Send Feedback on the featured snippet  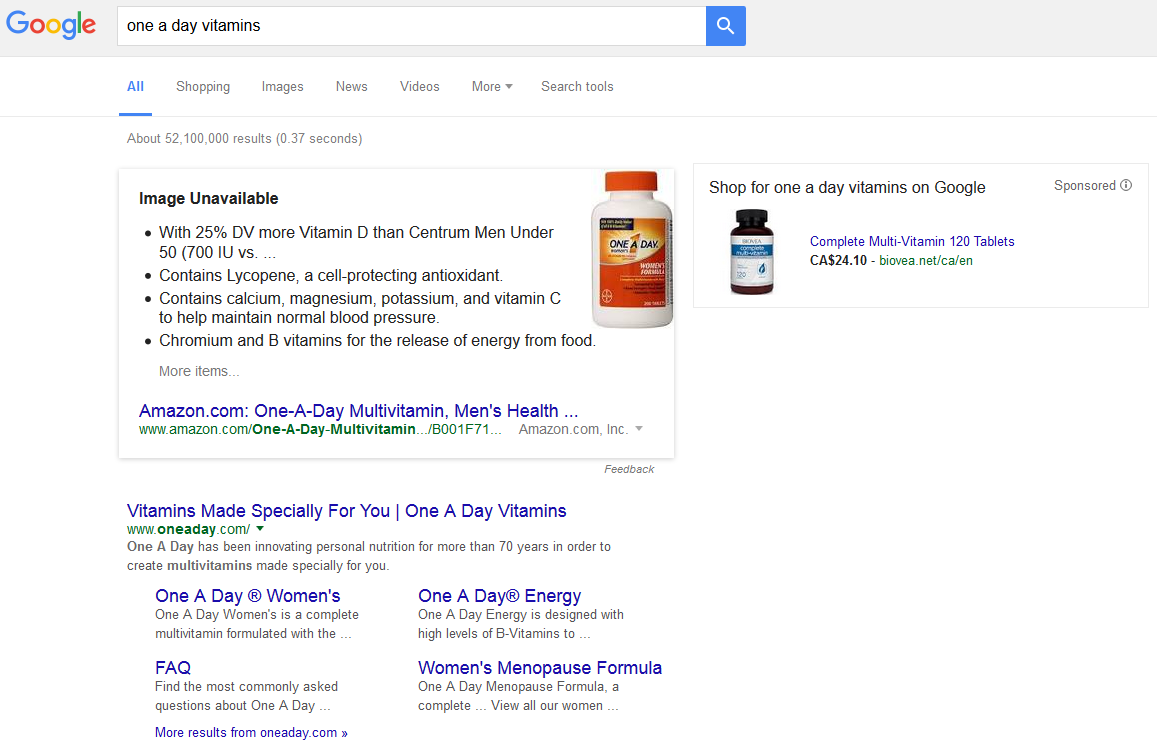point(629,469)
